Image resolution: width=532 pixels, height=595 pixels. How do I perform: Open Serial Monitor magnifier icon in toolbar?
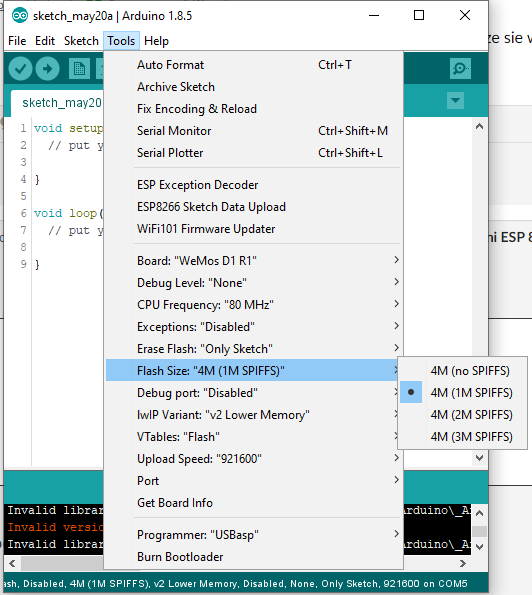[460, 69]
